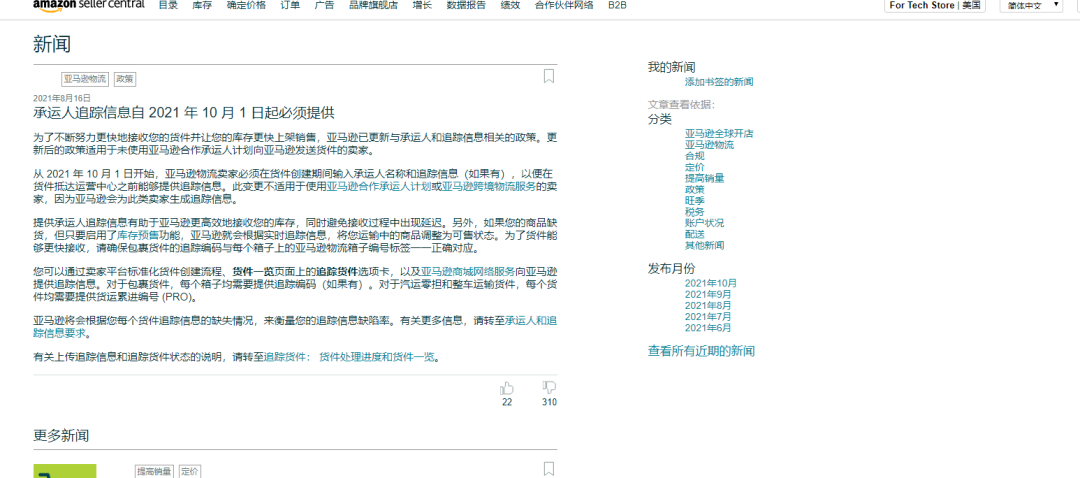Click the 政策 tag above the article date
The image size is (1080, 478).
coord(125,79)
